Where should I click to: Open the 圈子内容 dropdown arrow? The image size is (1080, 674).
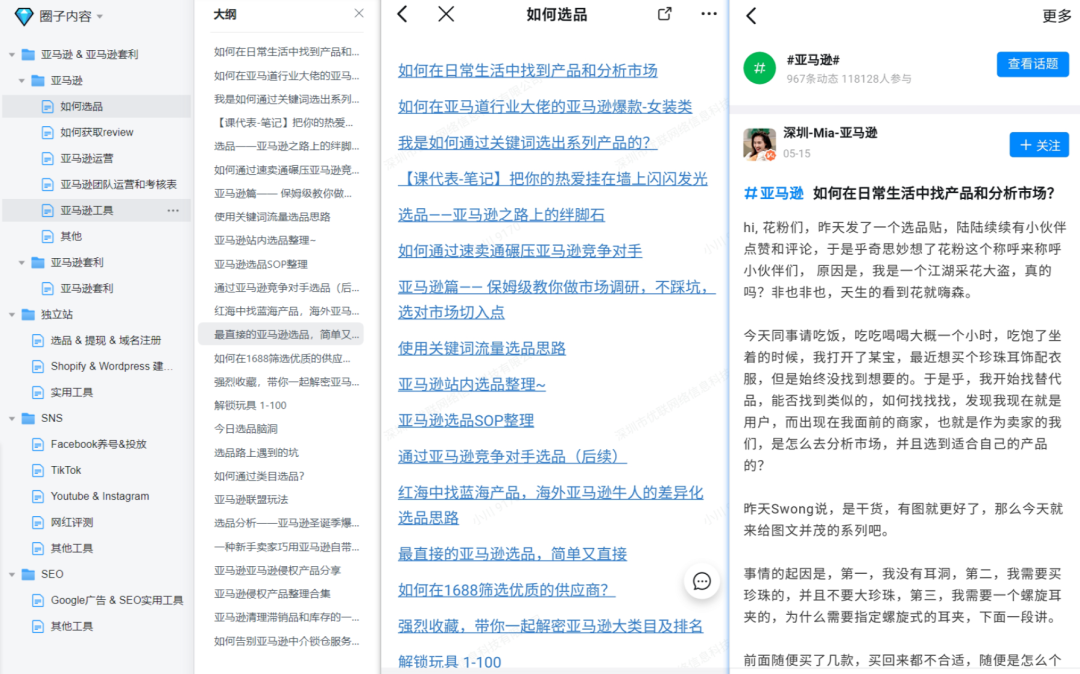(100, 17)
